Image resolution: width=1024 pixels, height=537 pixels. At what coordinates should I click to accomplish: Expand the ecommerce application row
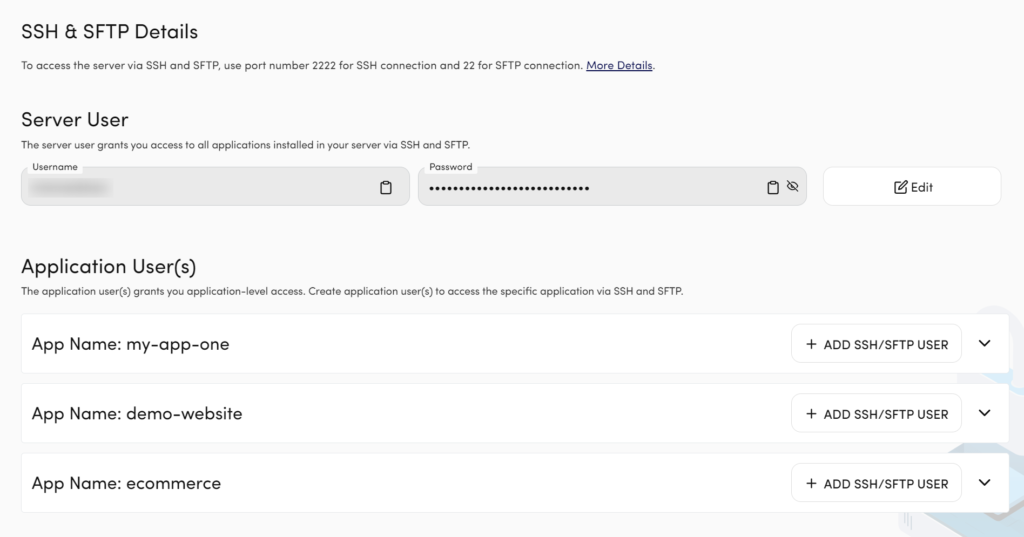[984, 483]
